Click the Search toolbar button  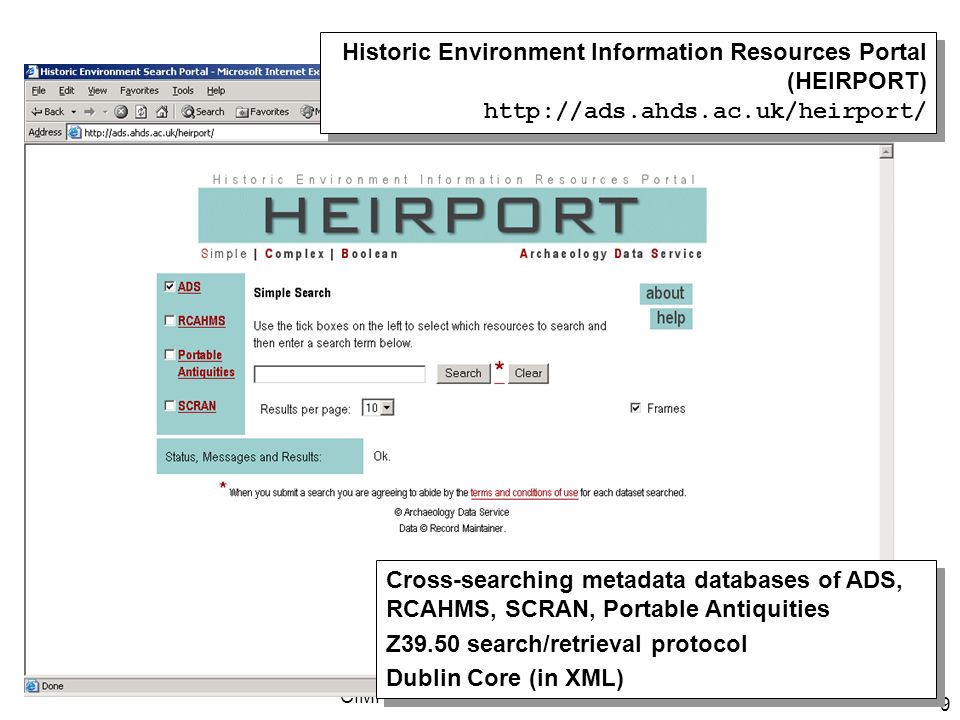[203, 111]
